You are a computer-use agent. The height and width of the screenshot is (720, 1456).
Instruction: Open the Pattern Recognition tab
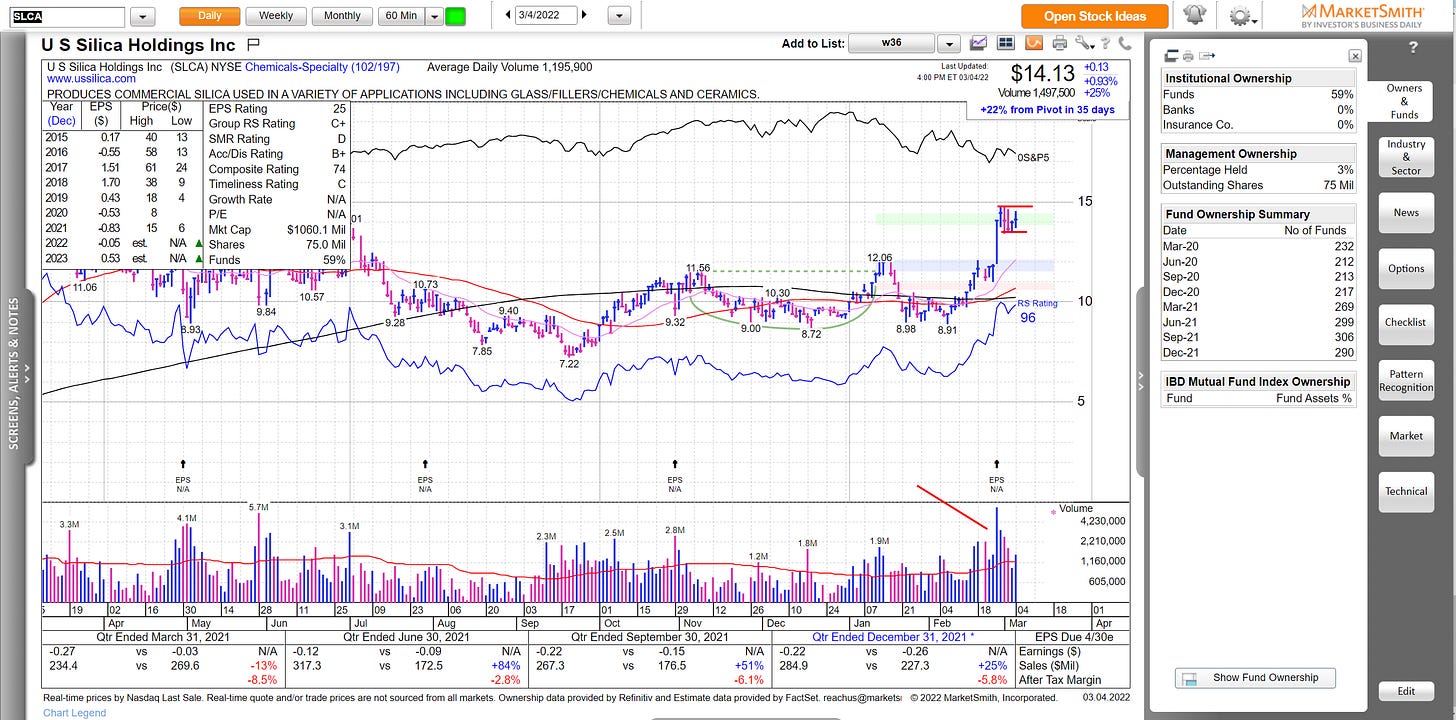1405,380
